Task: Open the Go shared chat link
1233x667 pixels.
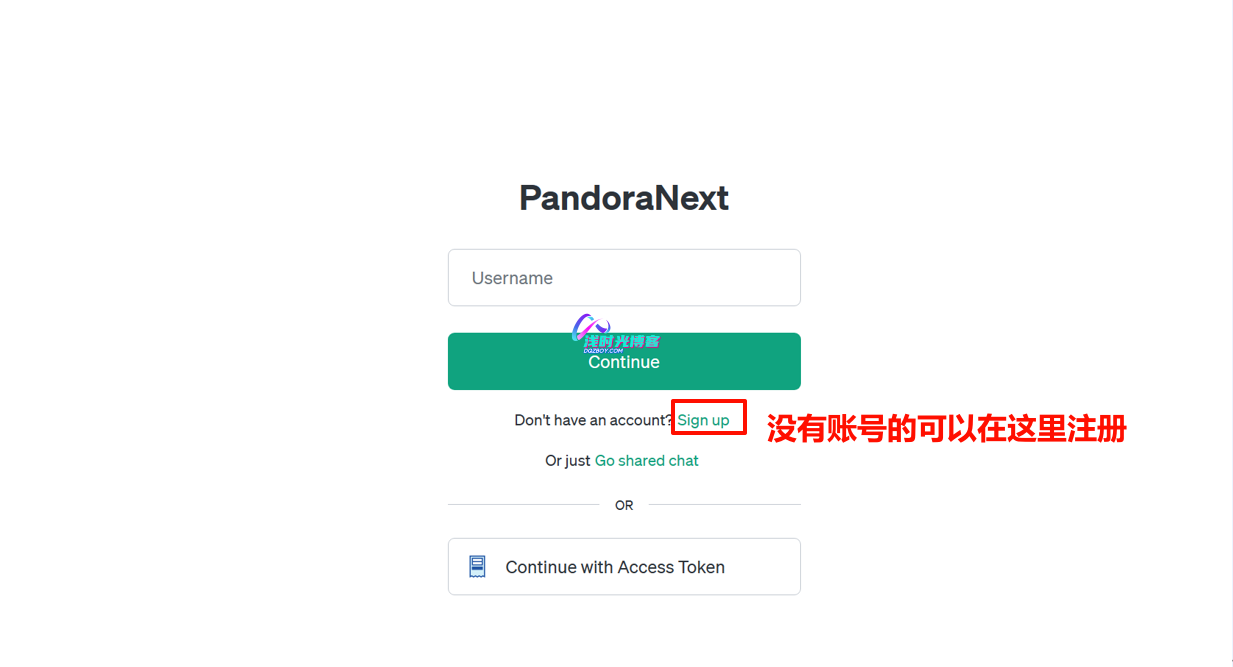Action: [647, 461]
